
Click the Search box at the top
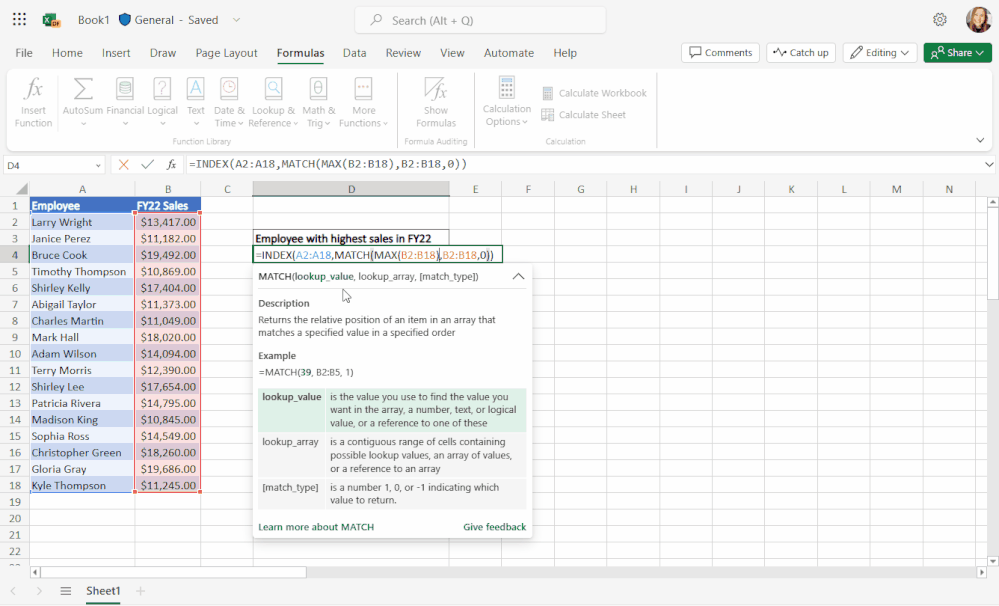(479, 19)
